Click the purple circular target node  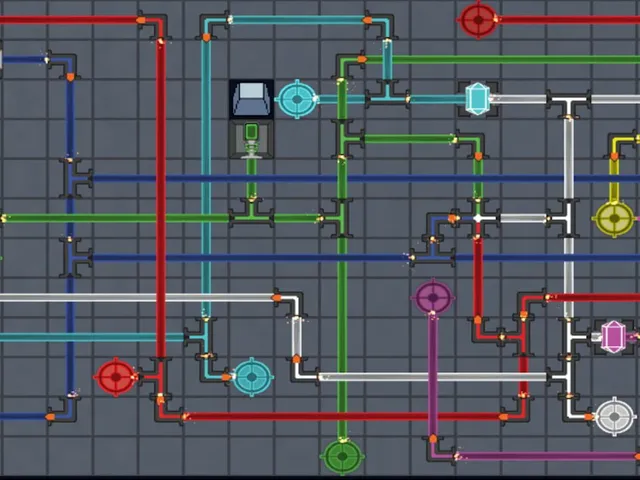pyautogui.click(x=433, y=298)
